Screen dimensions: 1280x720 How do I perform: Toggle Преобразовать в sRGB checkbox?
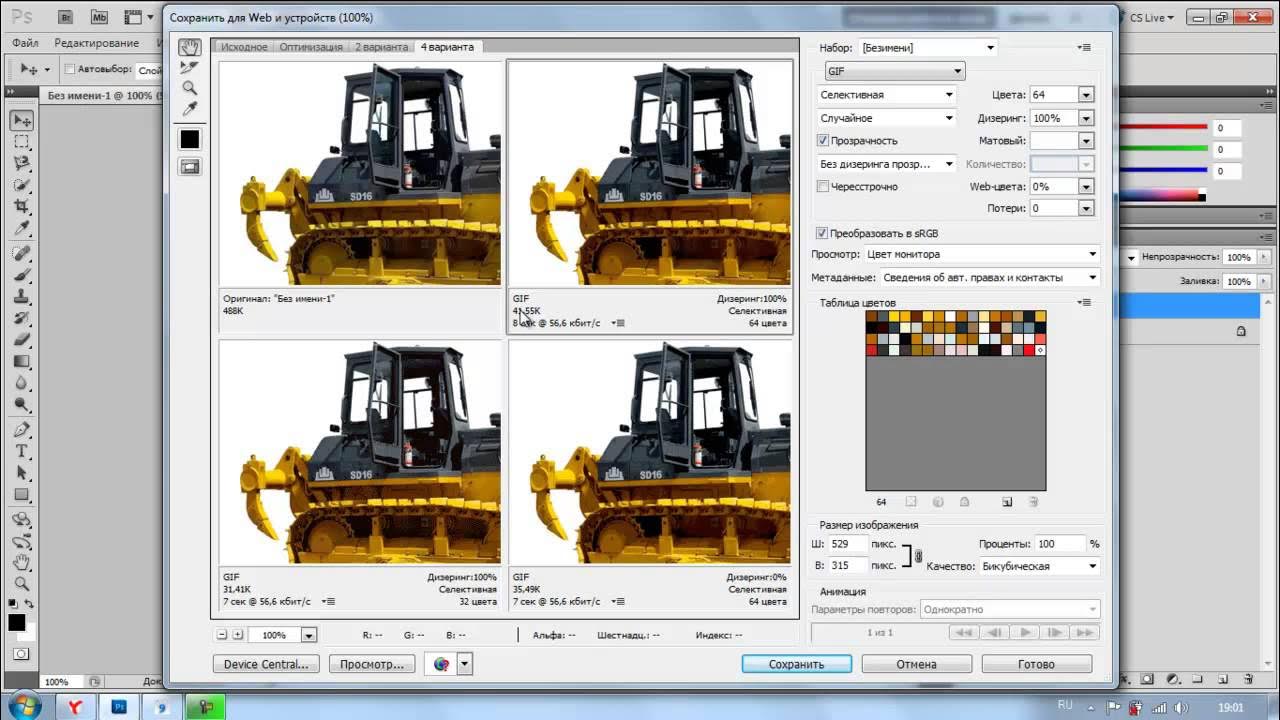click(x=822, y=233)
